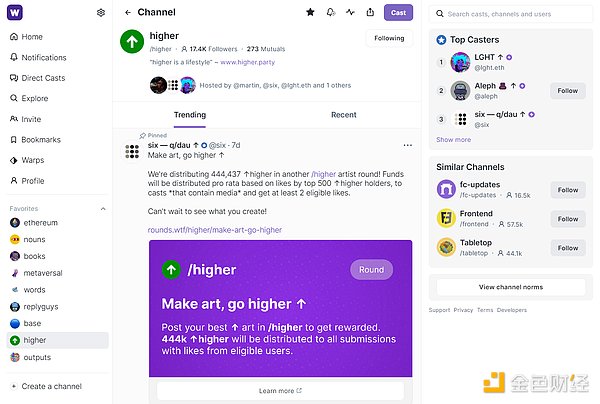Viewport: 600px width, 404px height.
Task: Open the rounds.wtf make-art-go-higher link
Action: pos(215,230)
